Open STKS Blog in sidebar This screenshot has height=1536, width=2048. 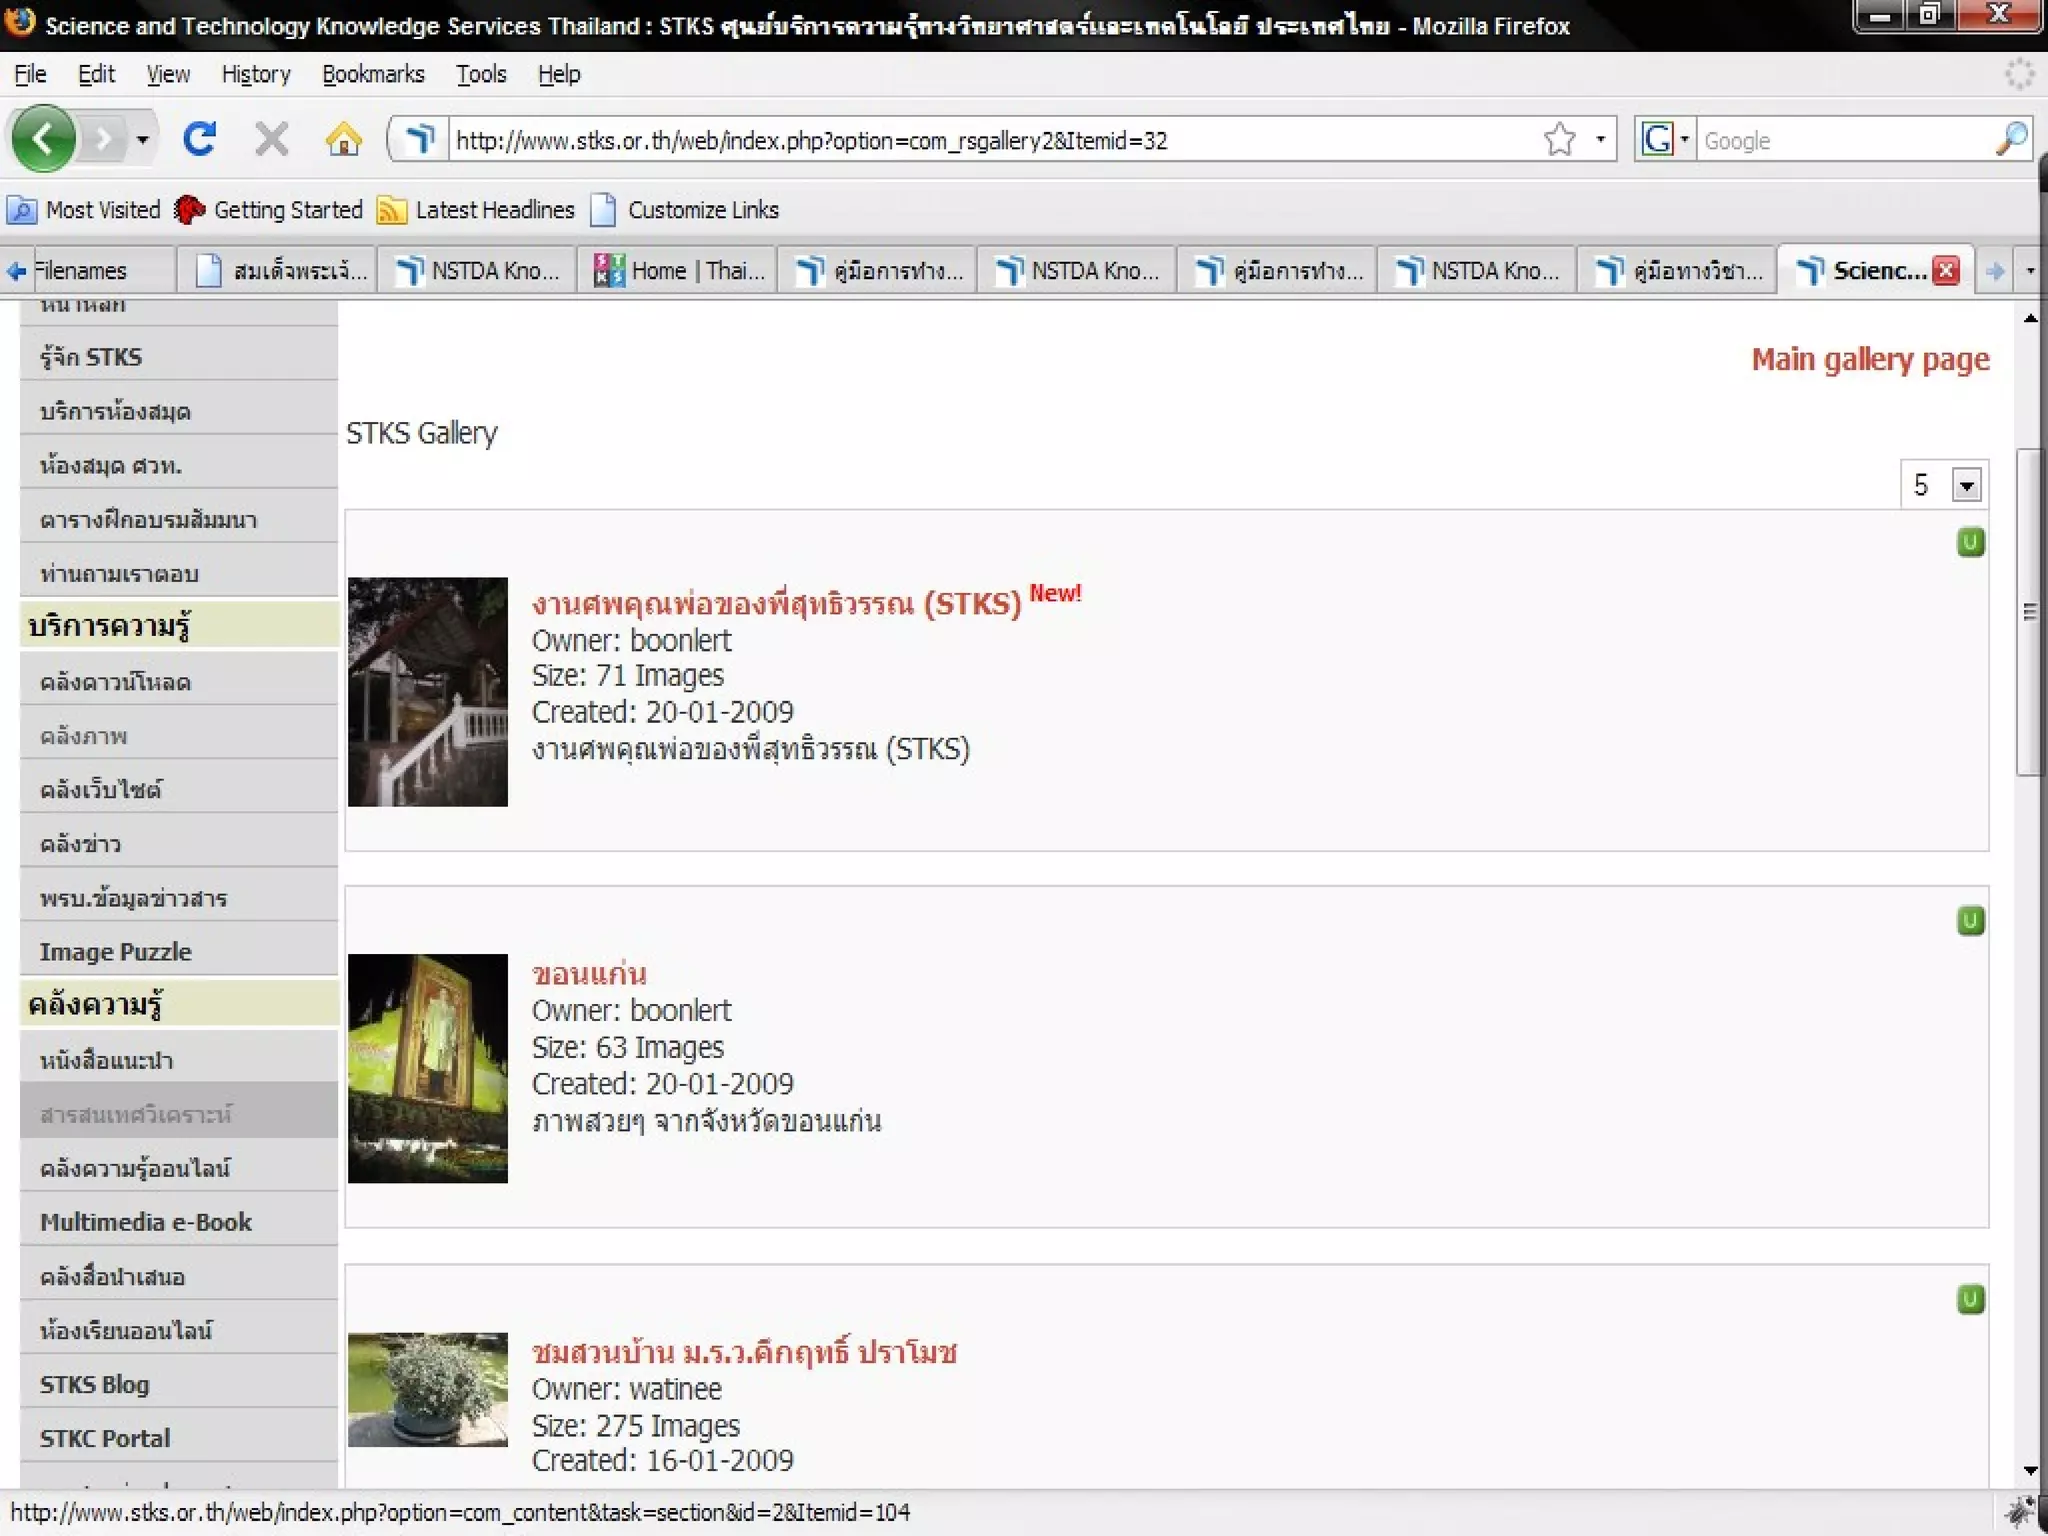pos(94,1384)
